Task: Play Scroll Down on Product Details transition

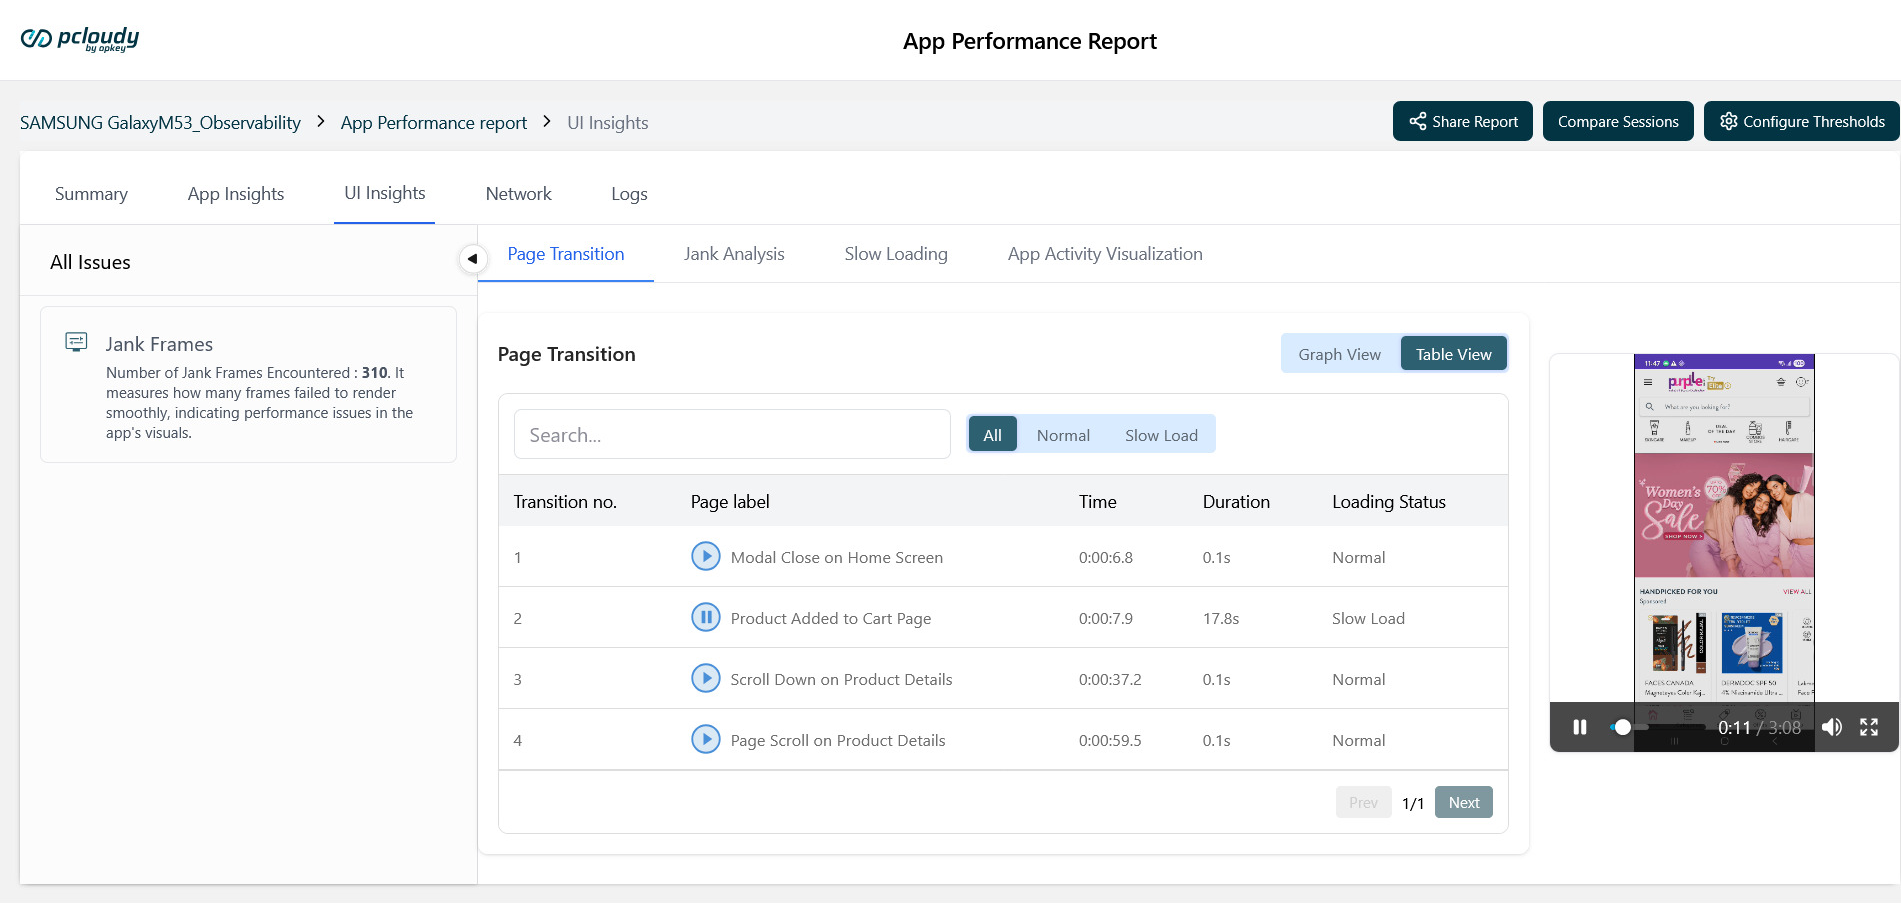Action: [x=705, y=678]
